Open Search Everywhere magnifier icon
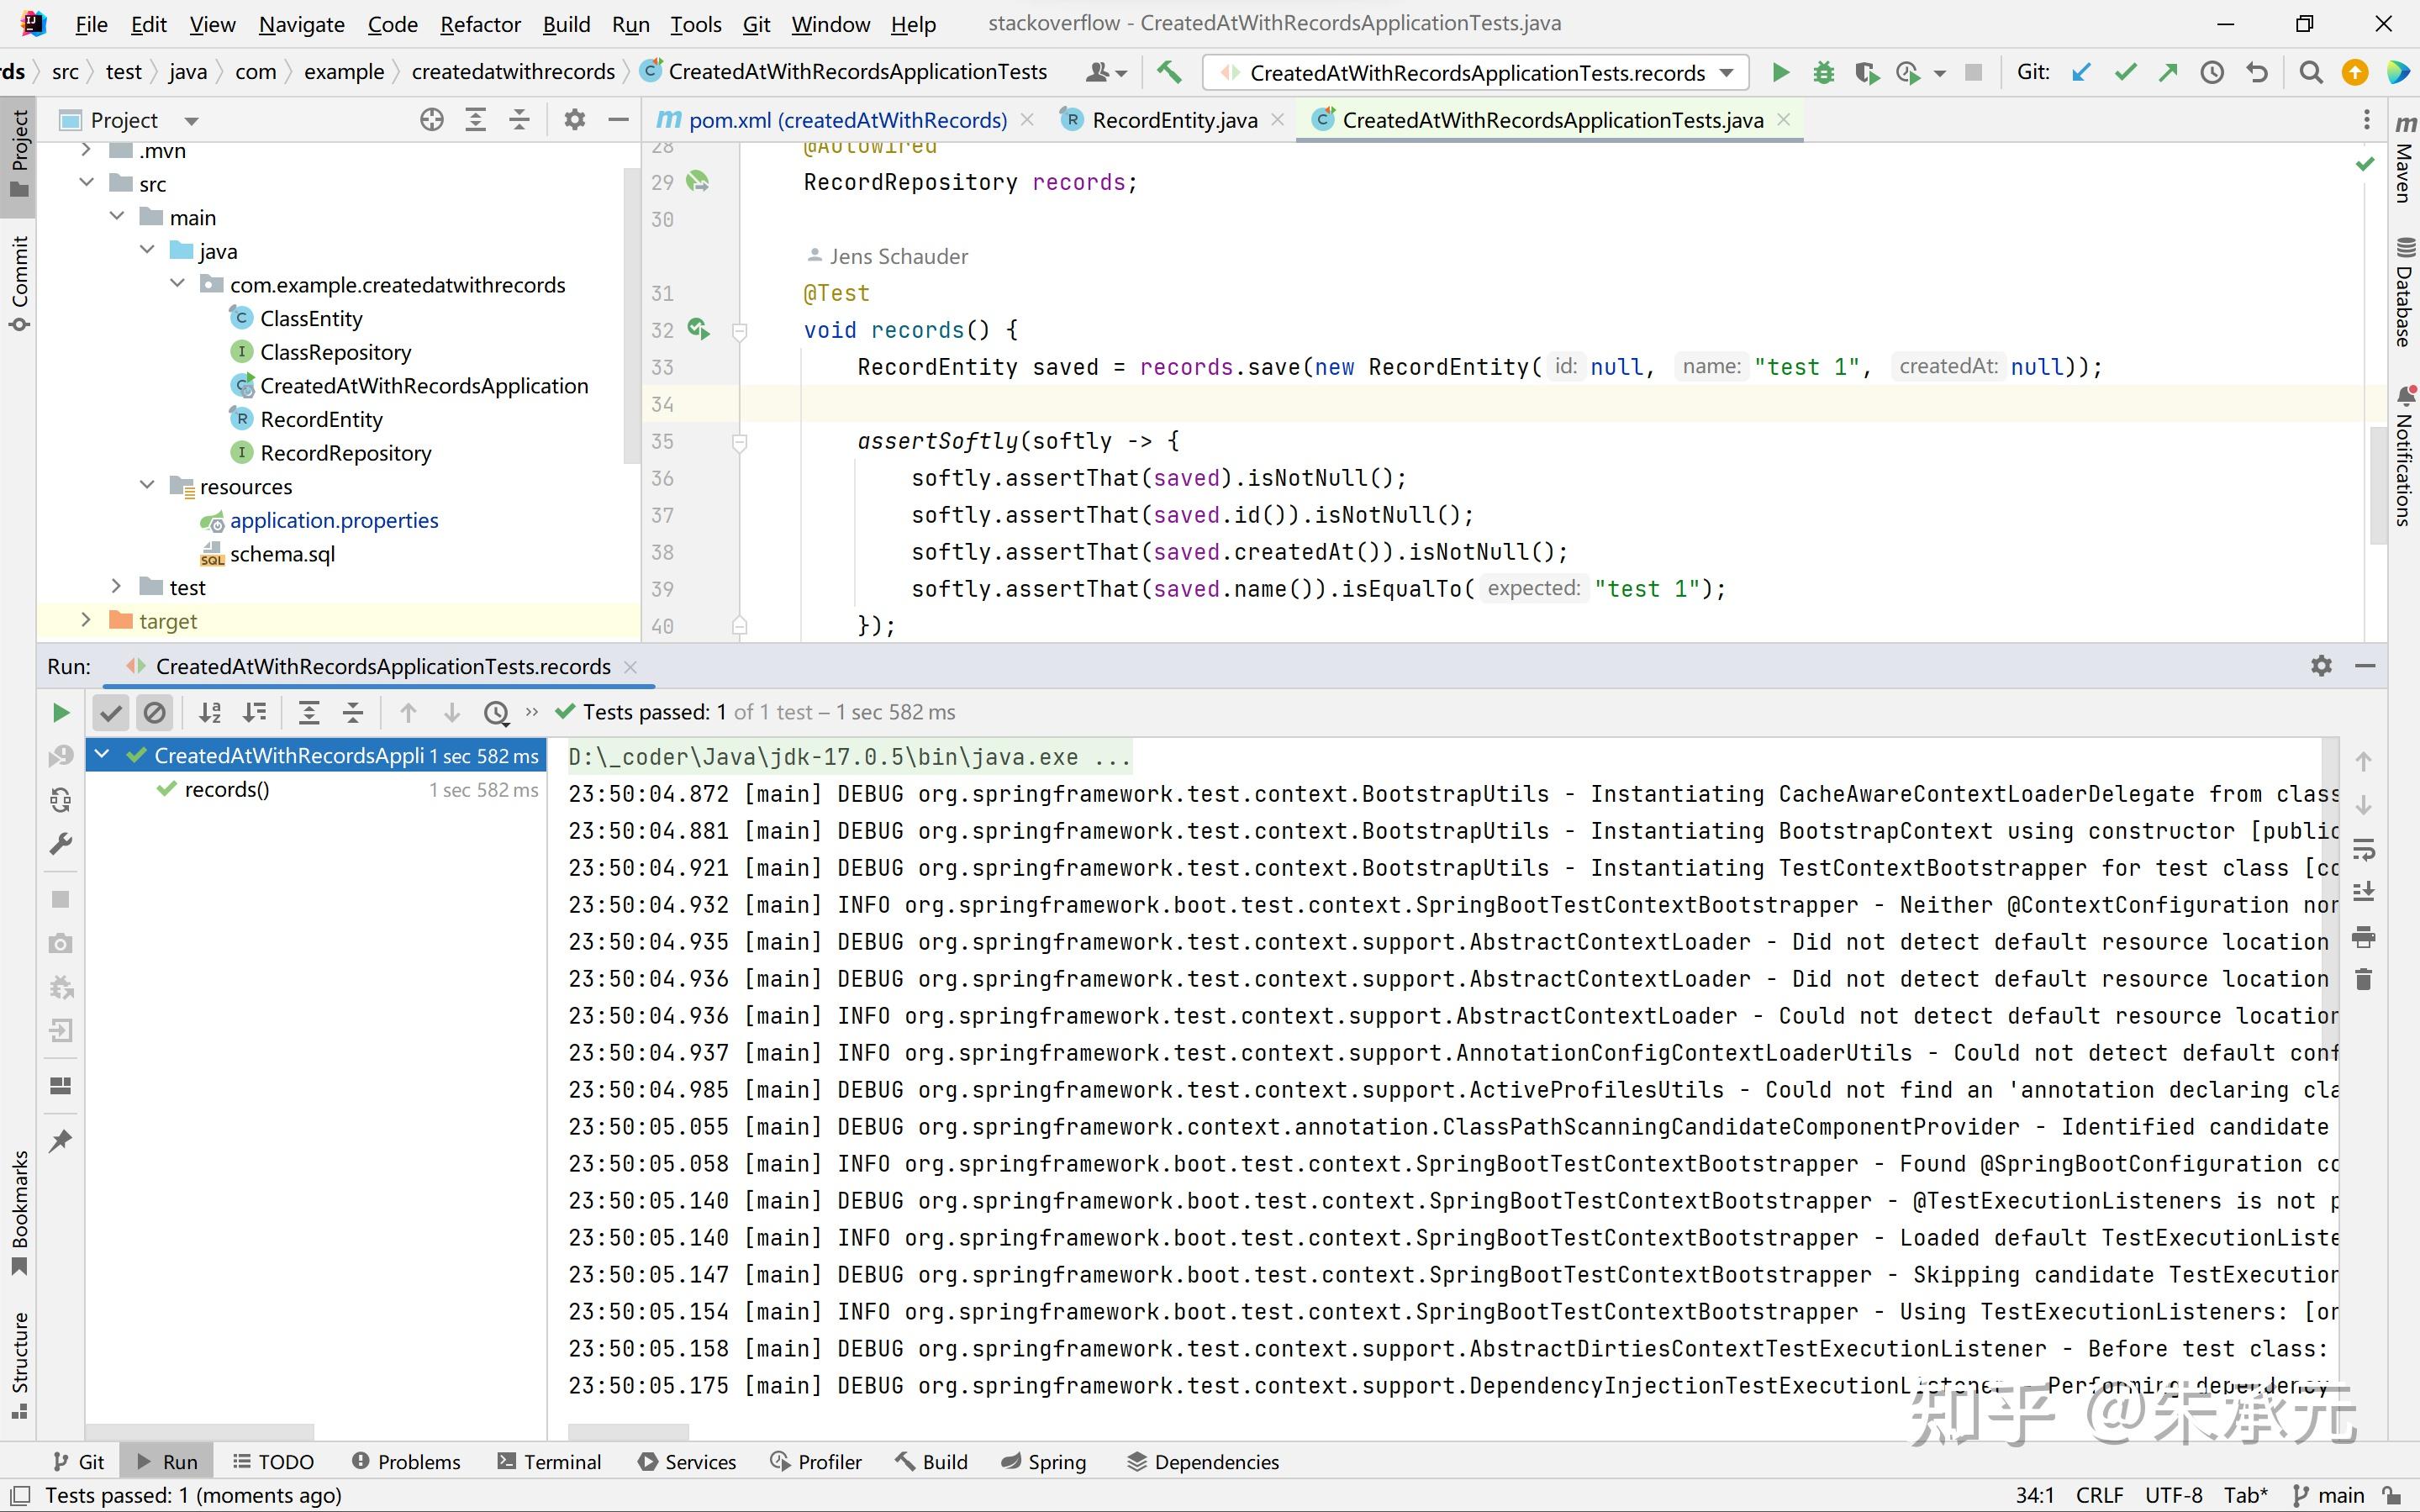 tap(2310, 72)
